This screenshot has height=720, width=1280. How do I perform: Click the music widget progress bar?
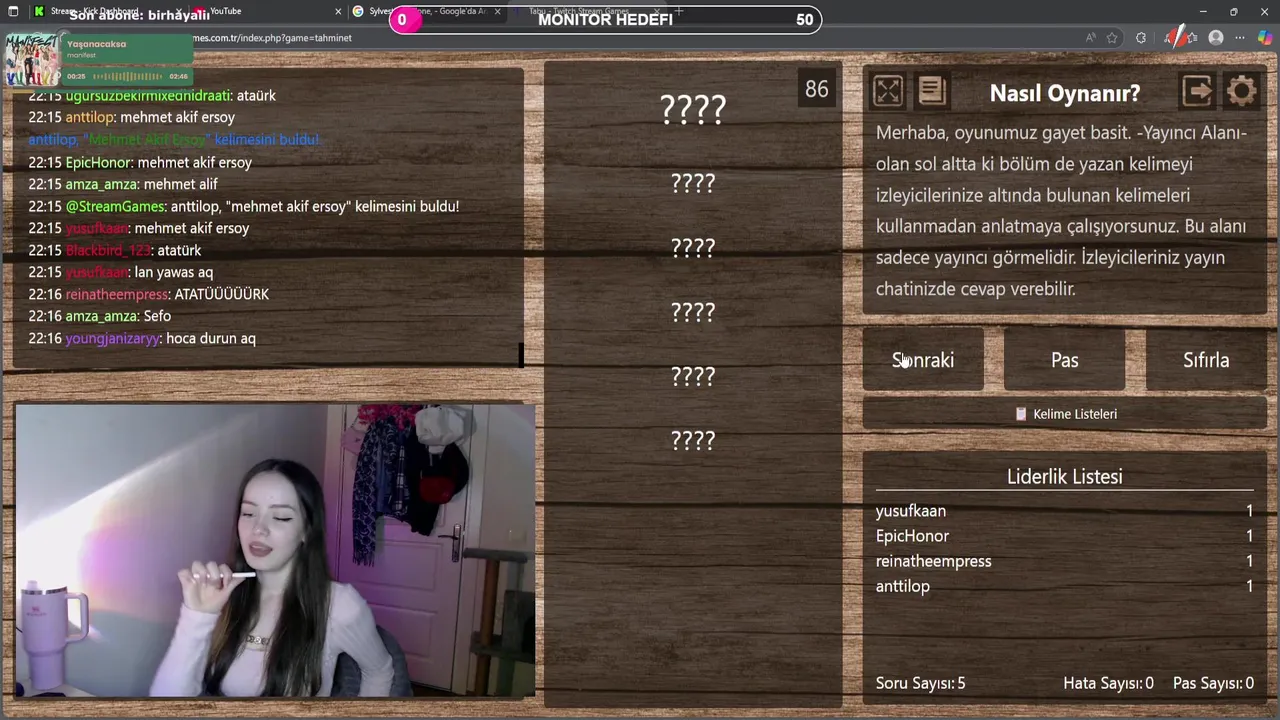pyautogui.click(x=129, y=76)
